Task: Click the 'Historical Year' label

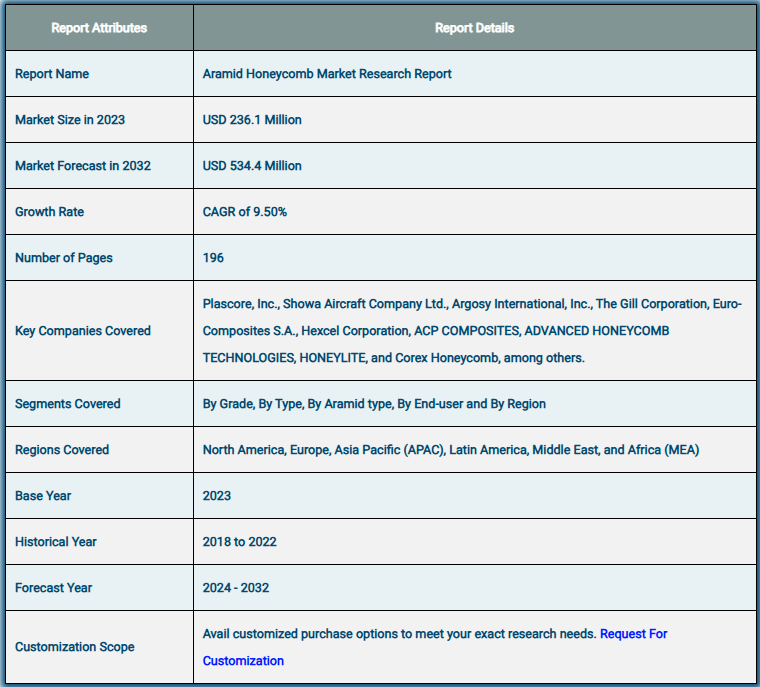Action: coord(56,542)
